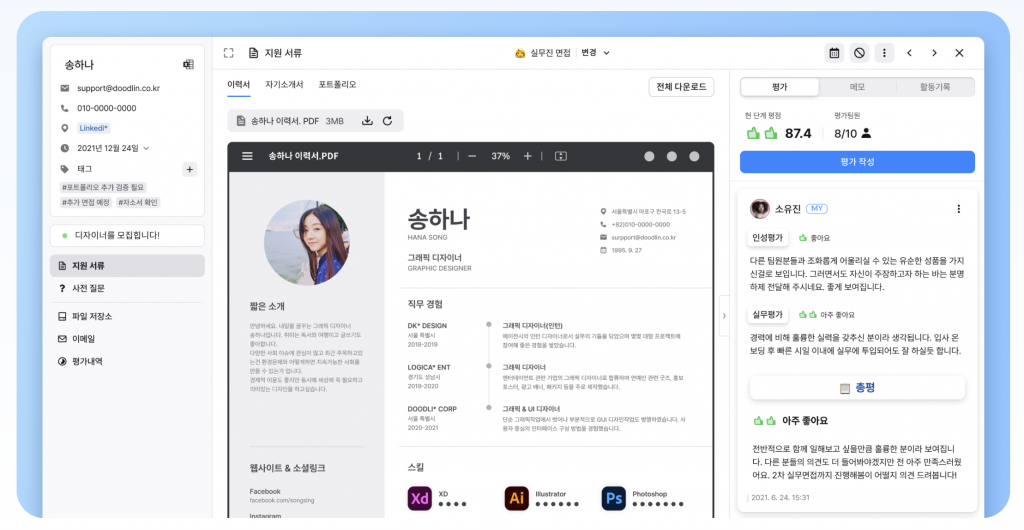Download 송하나 이력서 PDF file icon
The image size is (1024, 530).
pos(367,121)
